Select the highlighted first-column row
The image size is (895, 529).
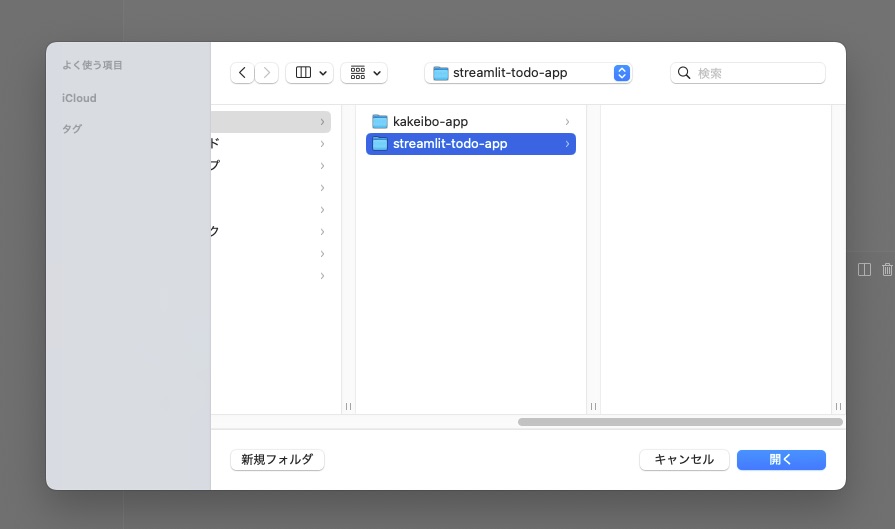click(x=270, y=122)
